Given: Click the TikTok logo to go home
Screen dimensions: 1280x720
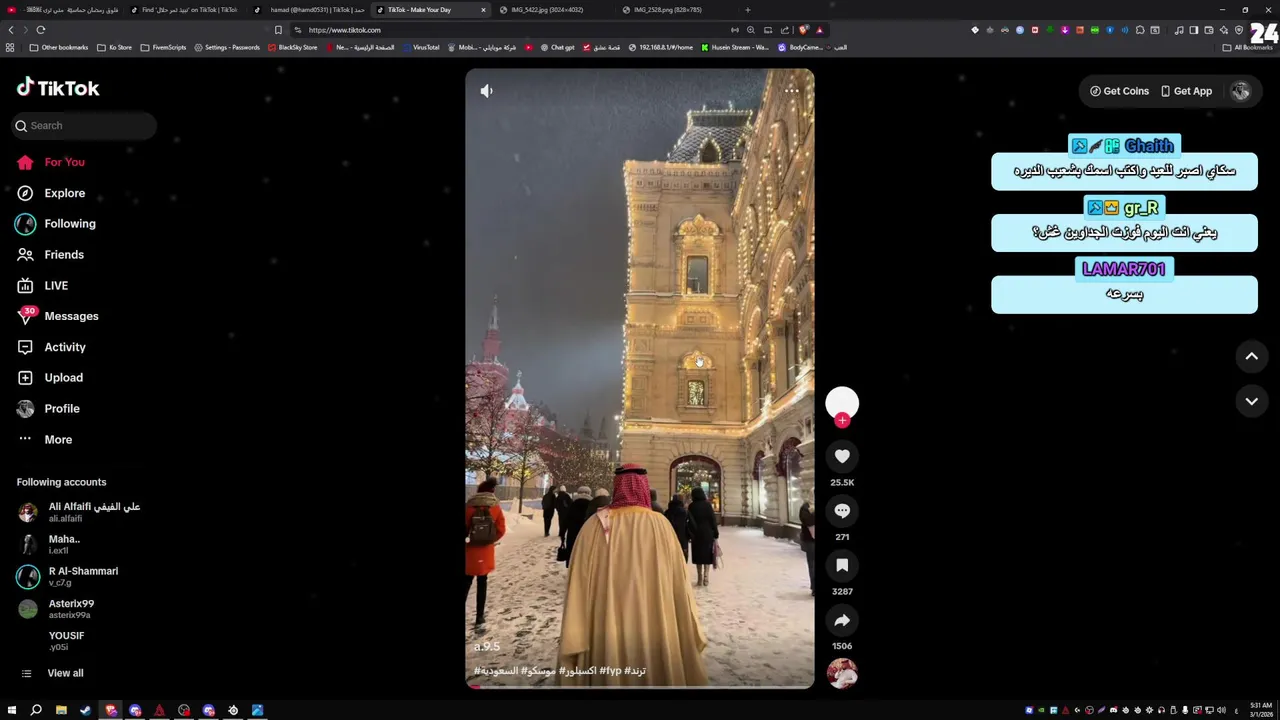Looking at the screenshot, I should click(x=58, y=88).
